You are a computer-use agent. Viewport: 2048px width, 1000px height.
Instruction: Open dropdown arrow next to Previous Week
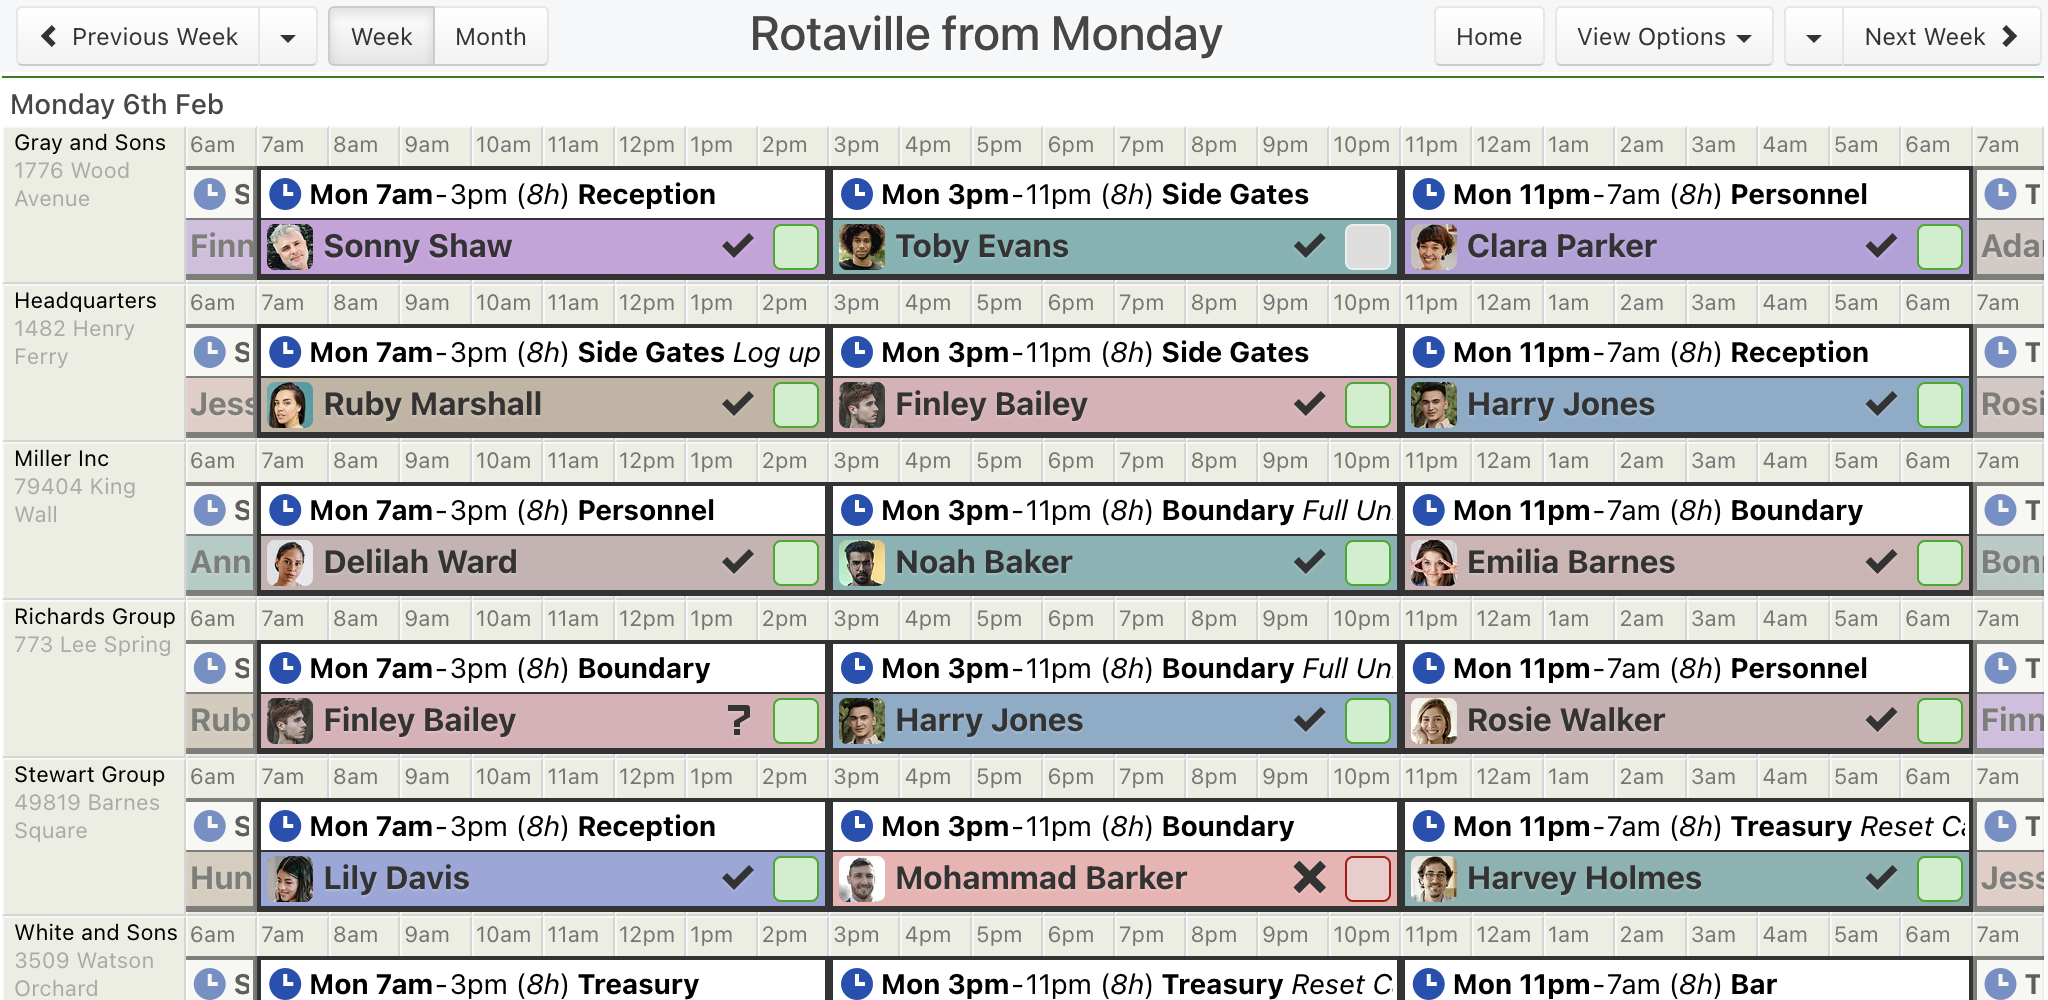(x=288, y=37)
